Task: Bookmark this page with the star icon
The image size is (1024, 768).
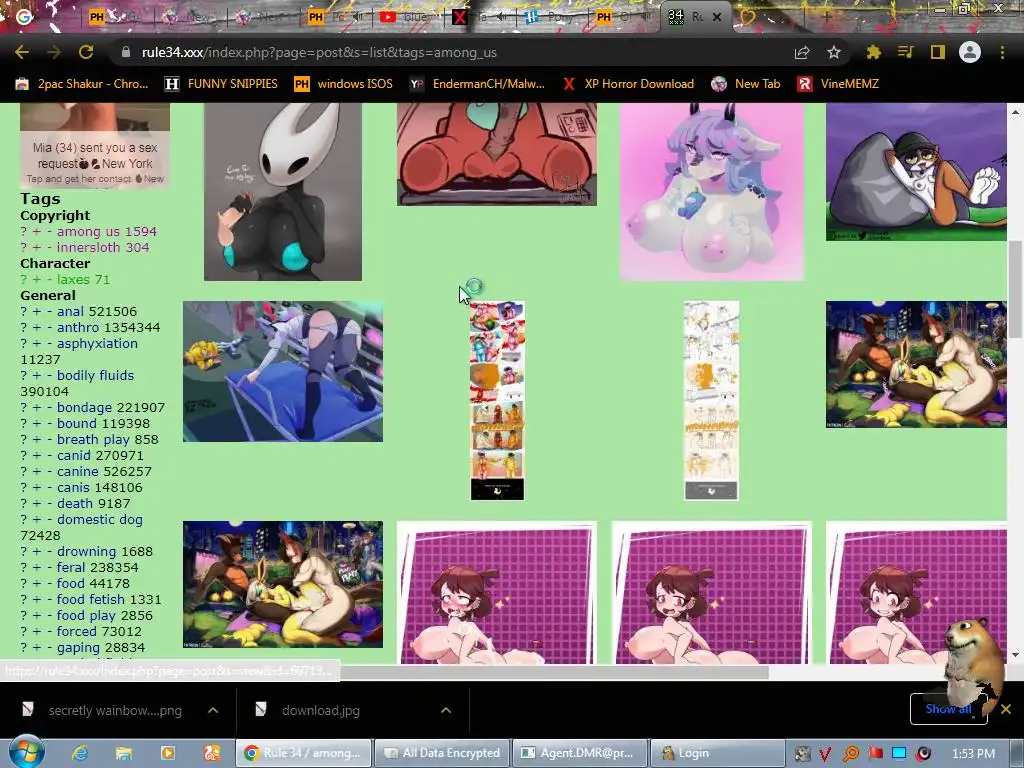Action: pos(834,52)
